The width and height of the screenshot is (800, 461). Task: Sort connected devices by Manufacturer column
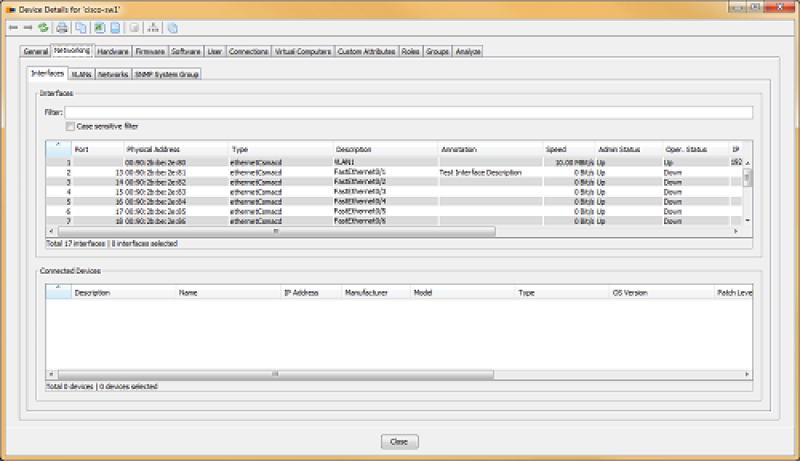[x=366, y=293]
